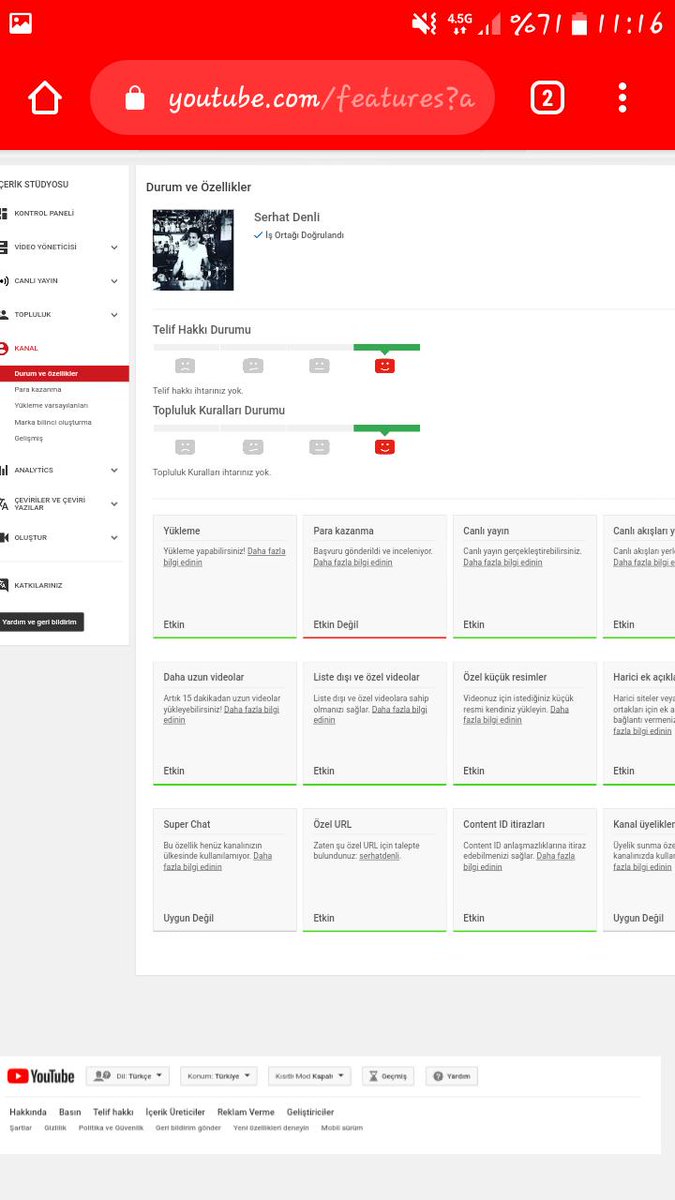Open the Kontrol Paneli menu item

(44, 213)
